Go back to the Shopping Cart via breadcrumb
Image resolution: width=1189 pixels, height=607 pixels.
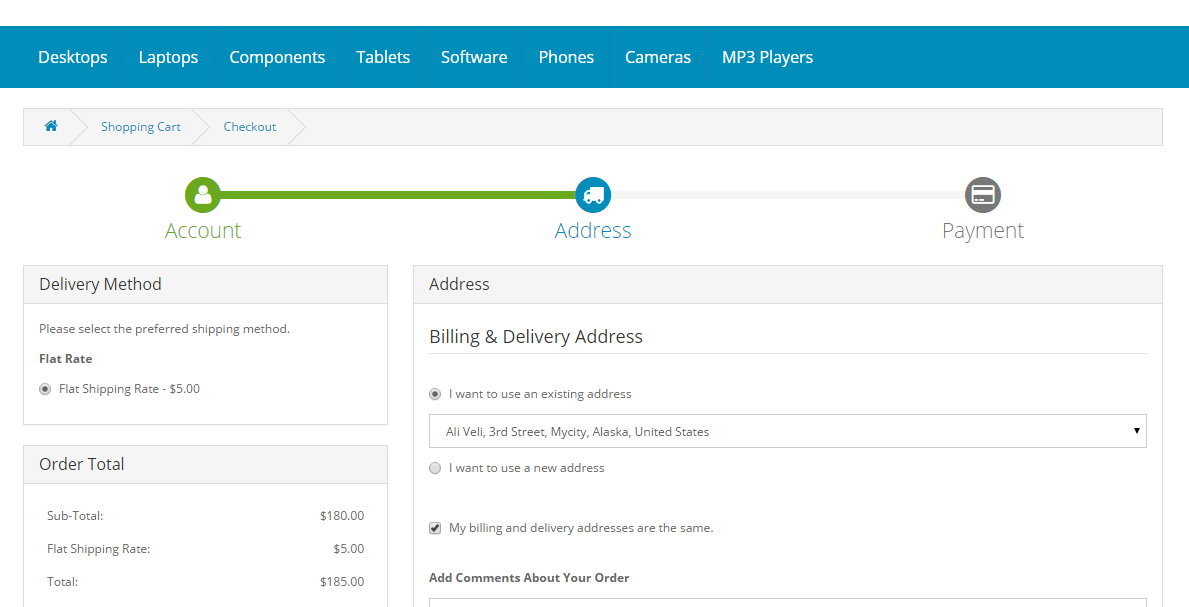point(140,126)
